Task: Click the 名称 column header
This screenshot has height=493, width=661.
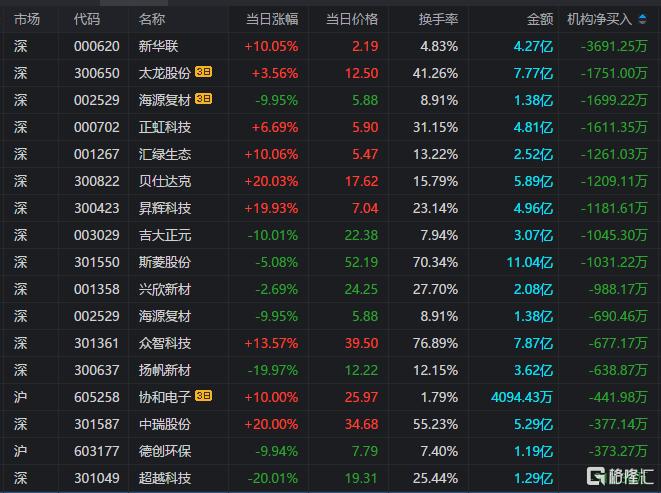Action: click(x=152, y=19)
